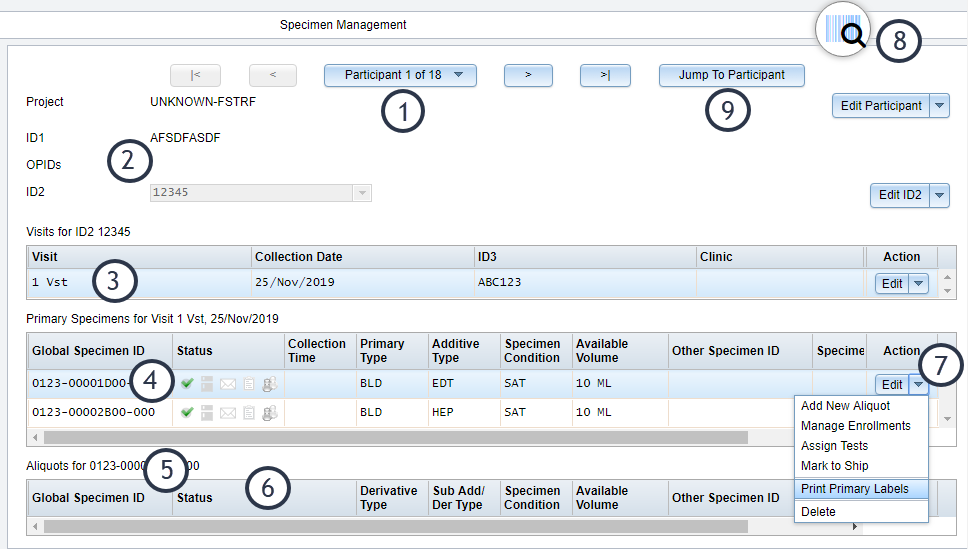968x549 pixels.
Task: Click Available Volume header in primary specimens table
Action: (620, 351)
